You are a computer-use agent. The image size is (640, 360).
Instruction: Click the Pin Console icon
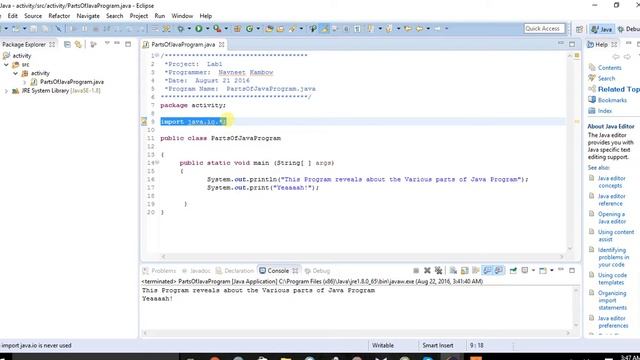(x=513, y=270)
